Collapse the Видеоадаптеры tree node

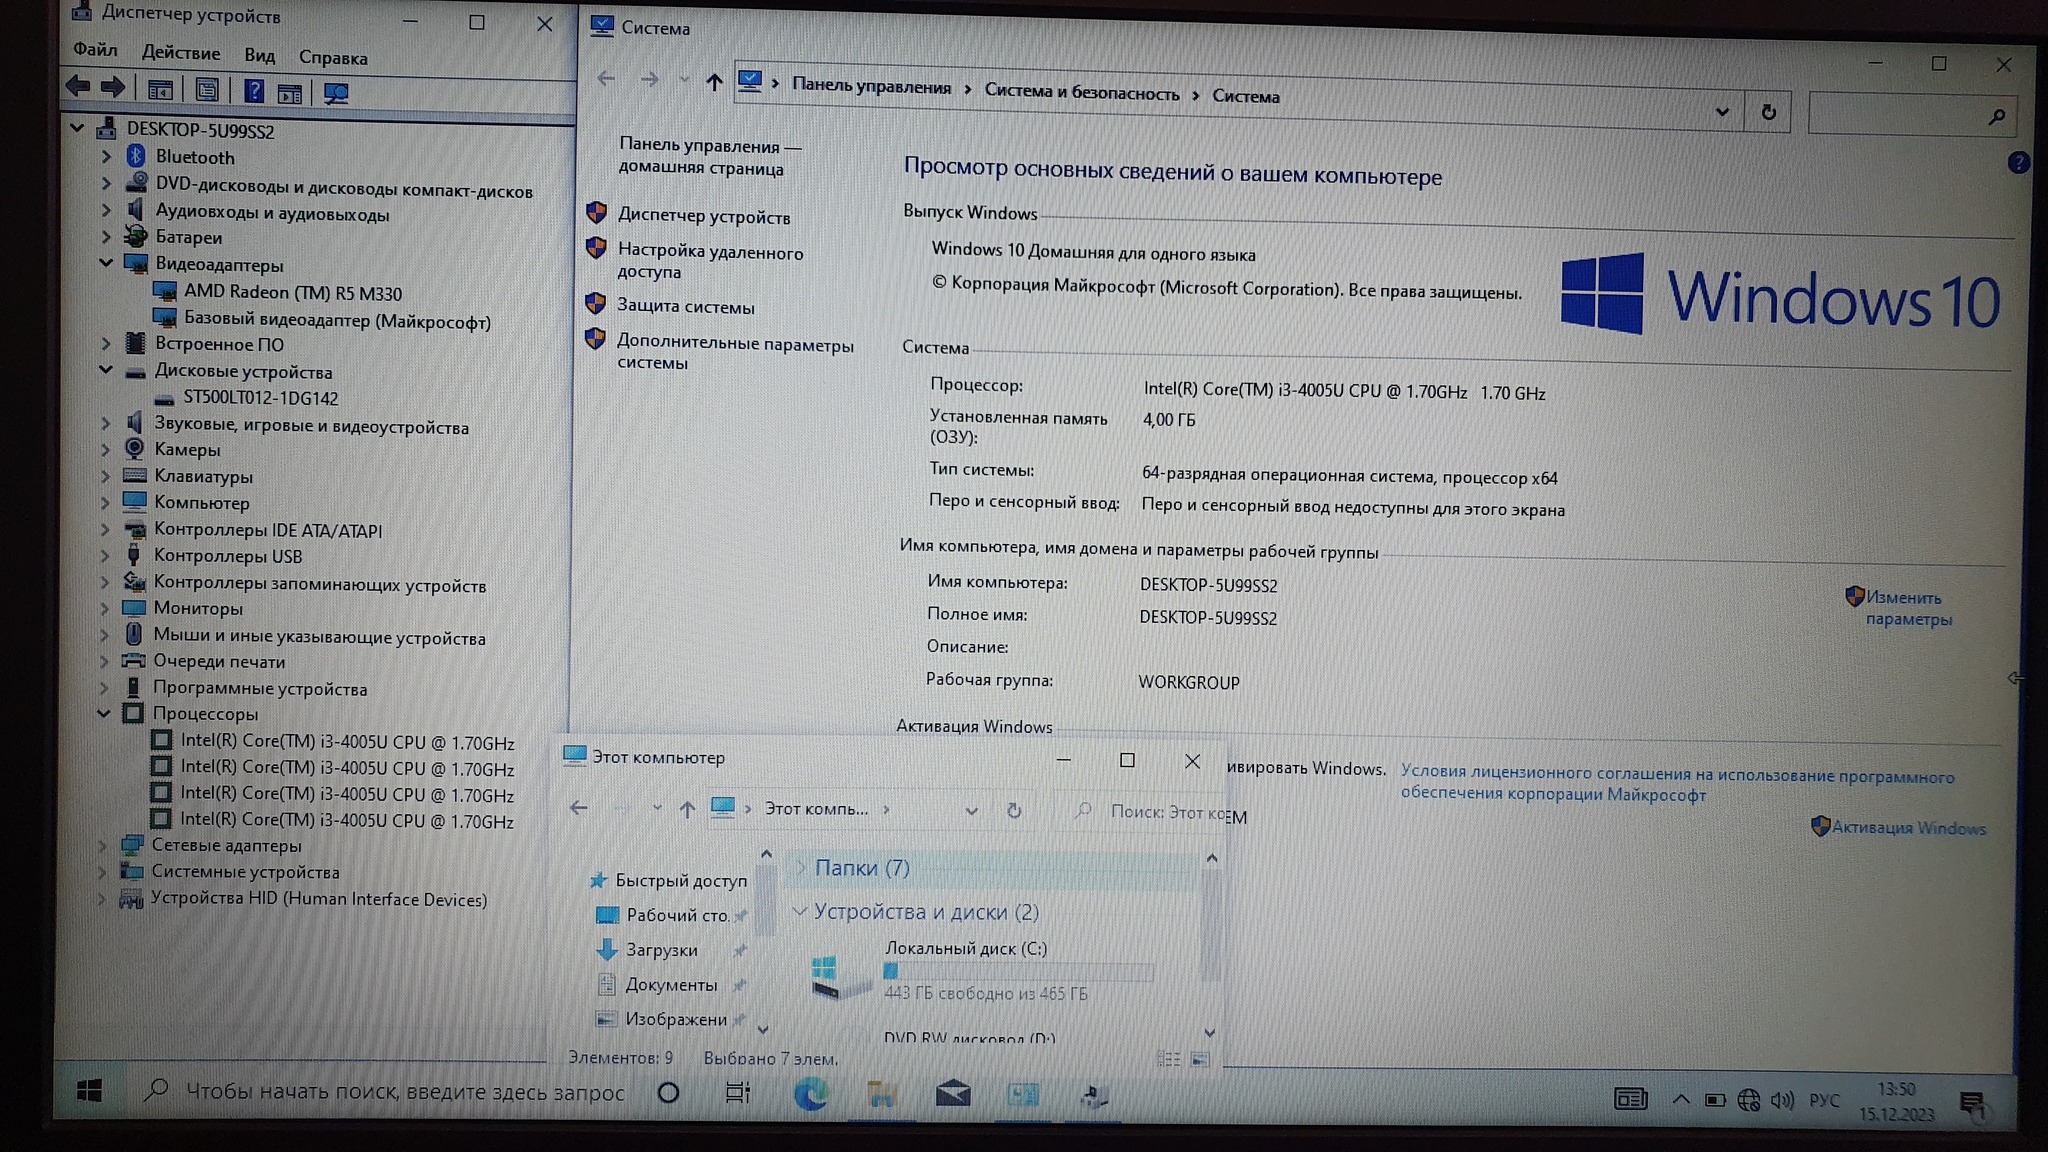point(106,263)
